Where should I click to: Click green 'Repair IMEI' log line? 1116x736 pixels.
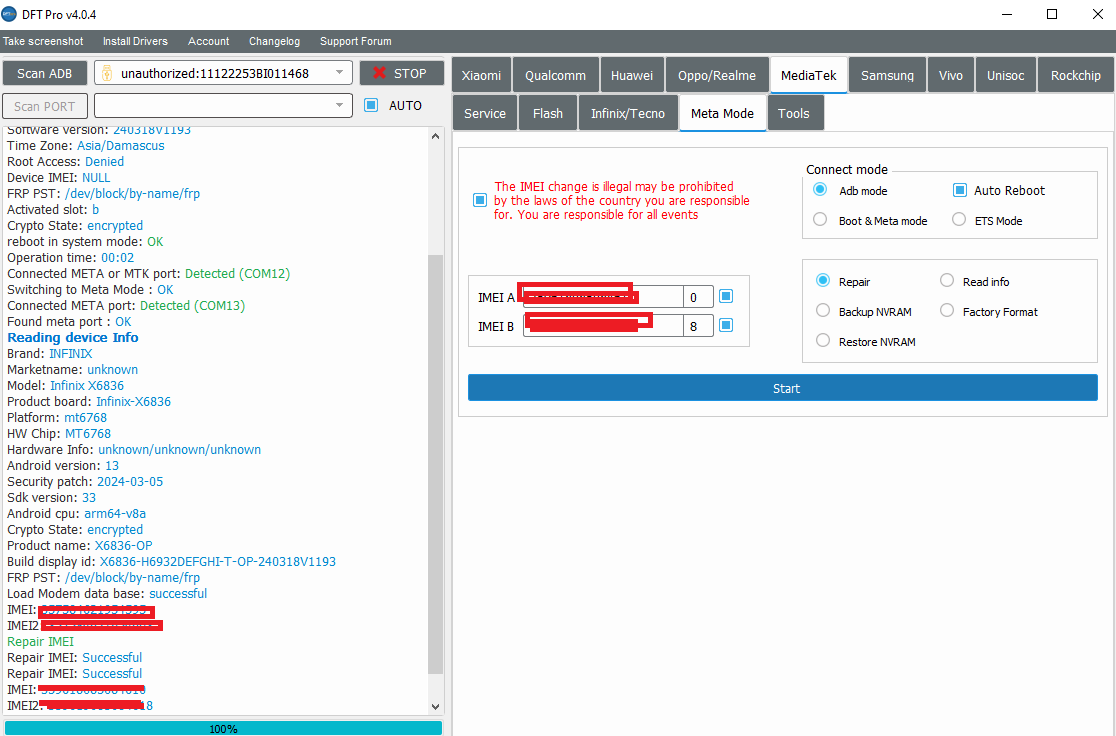click(x=41, y=641)
